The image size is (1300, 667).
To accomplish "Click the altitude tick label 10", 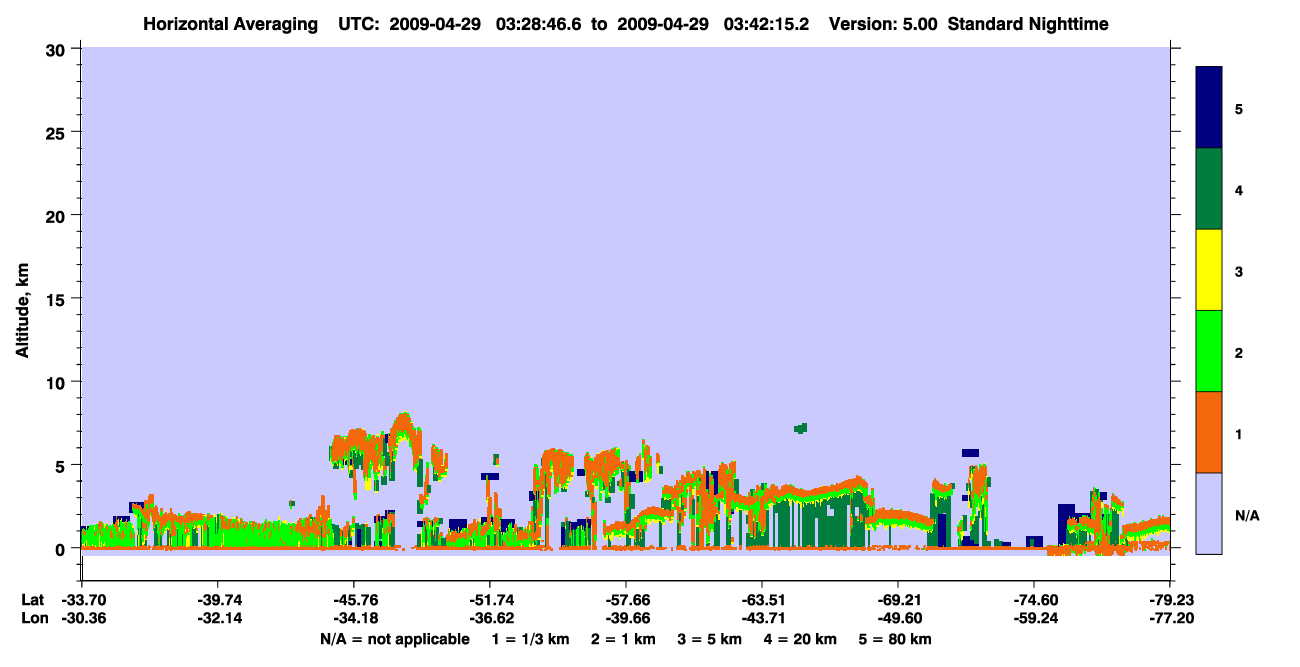I will 58,382.
